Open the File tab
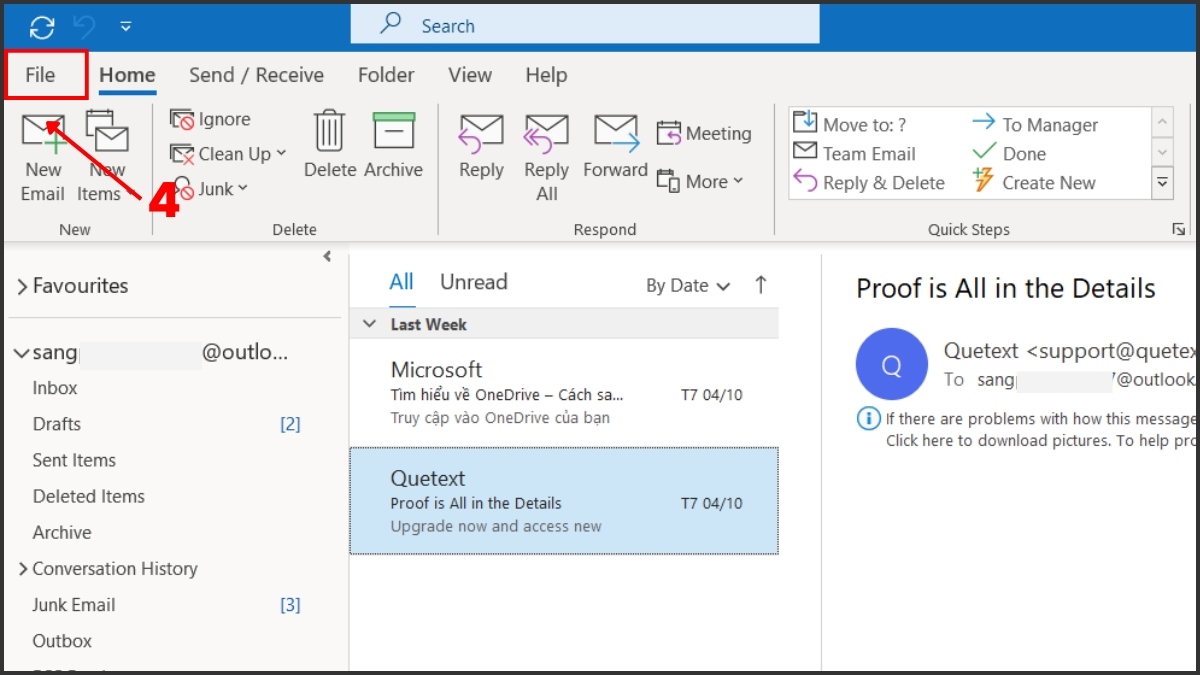This screenshot has width=1200, height=675. [x=41, y=75]
